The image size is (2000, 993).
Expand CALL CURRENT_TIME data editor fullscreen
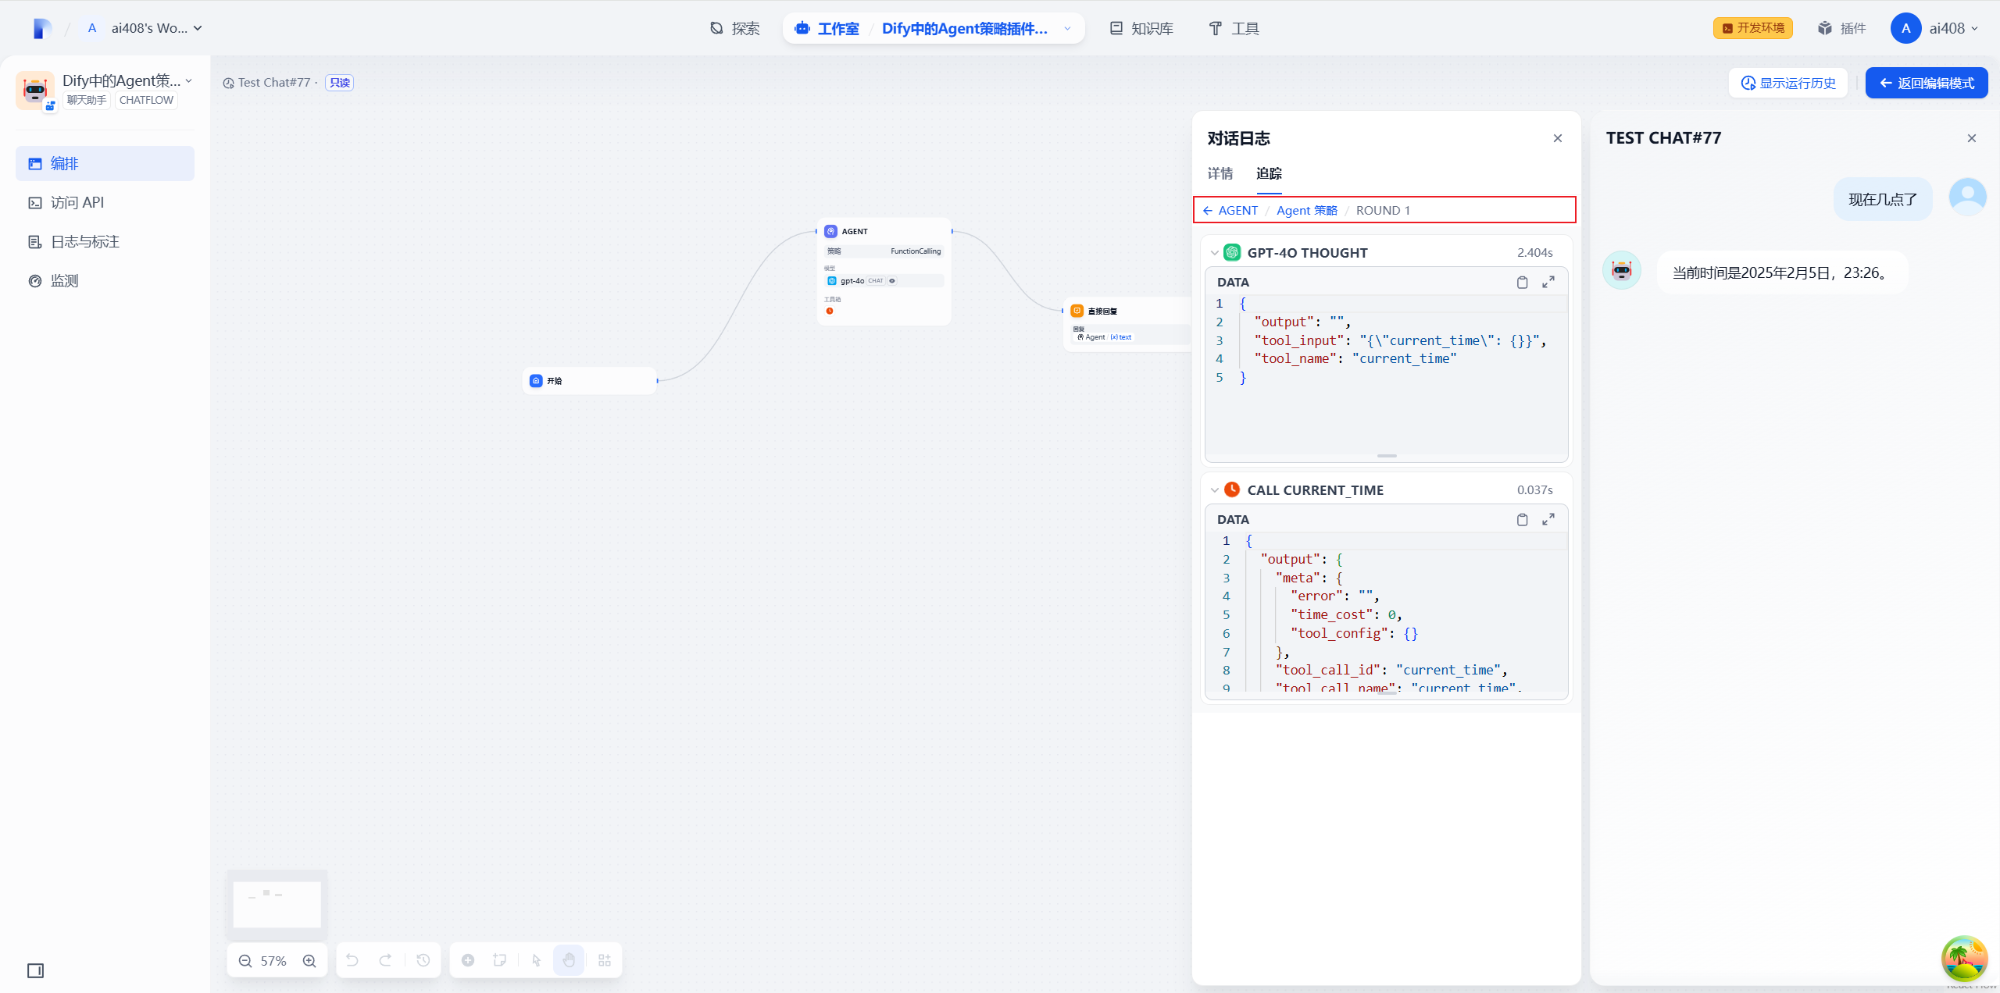click(x=1548, y=519)
